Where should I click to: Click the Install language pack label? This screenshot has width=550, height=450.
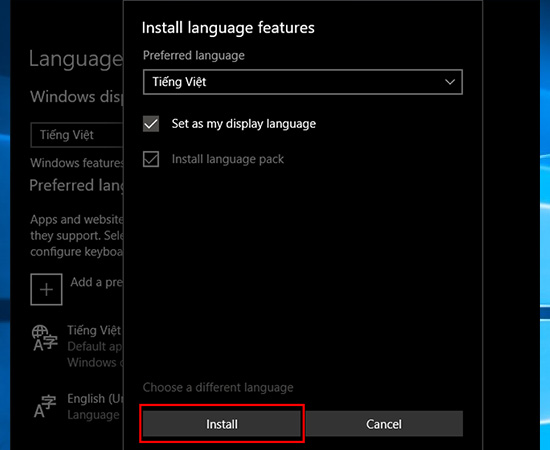tap(228, 159)
